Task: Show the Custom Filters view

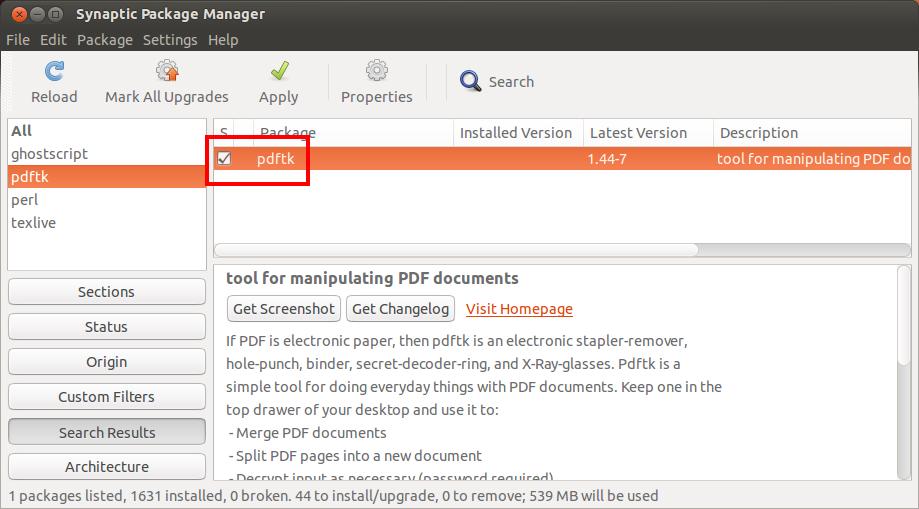Action: click(106, 397)
